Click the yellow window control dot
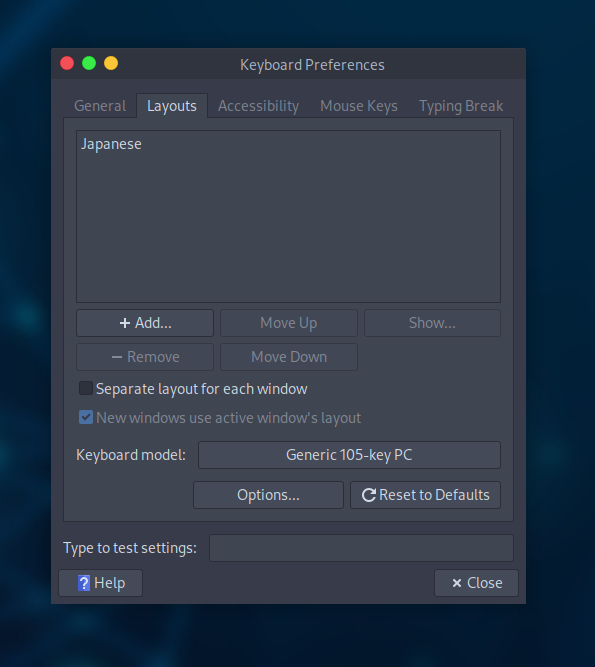The width and height of the screenshot is (595, 667). pyautogui.click(x=111, y=63)
